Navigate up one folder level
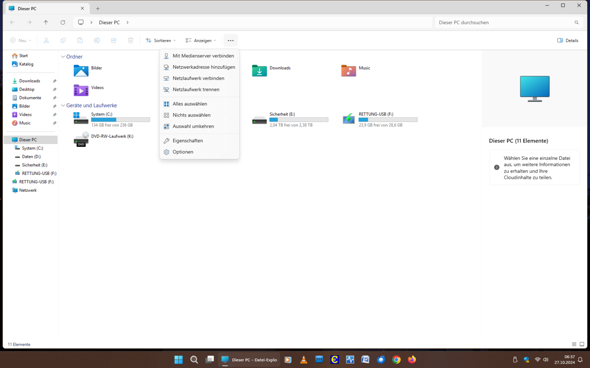The height and width of the screenshot is (368, 590). point(46,23)
